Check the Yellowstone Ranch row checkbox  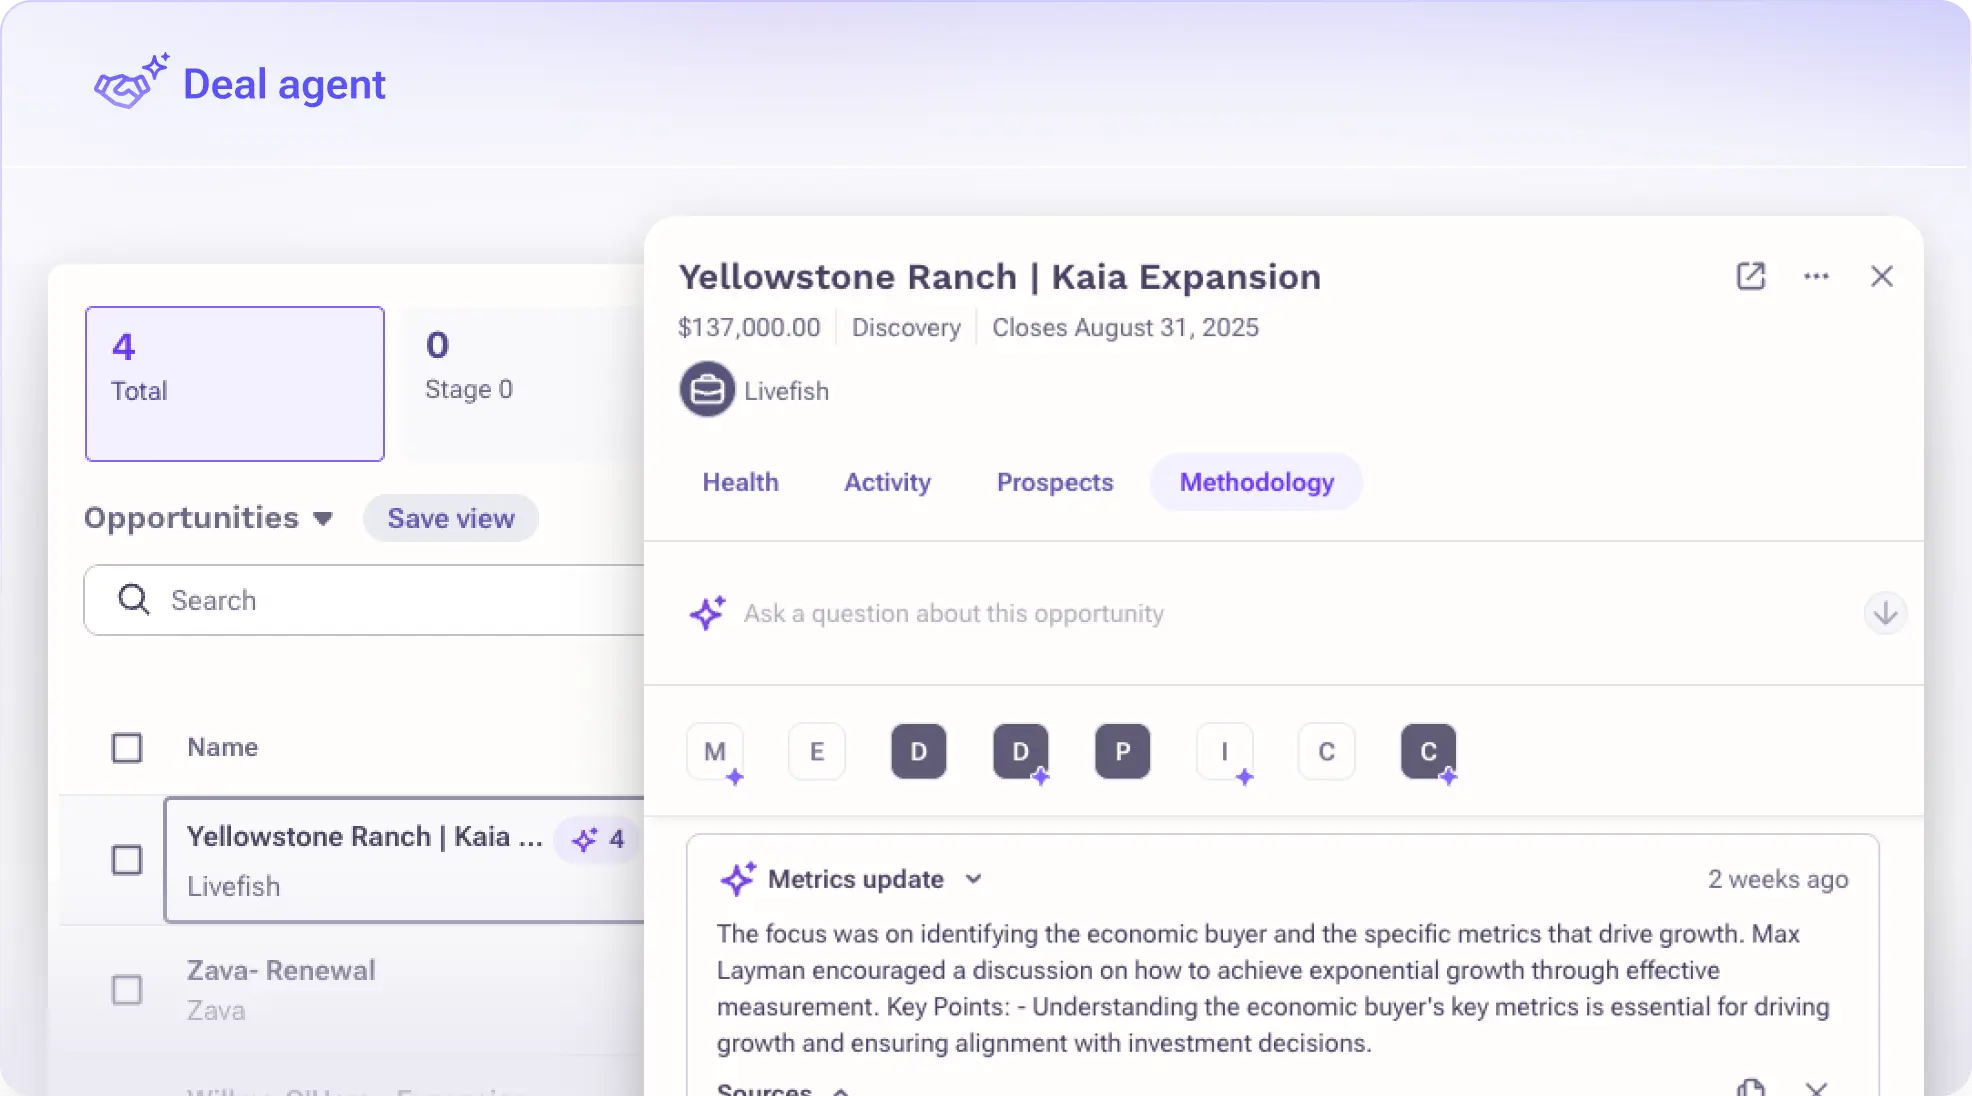point(128,859)
